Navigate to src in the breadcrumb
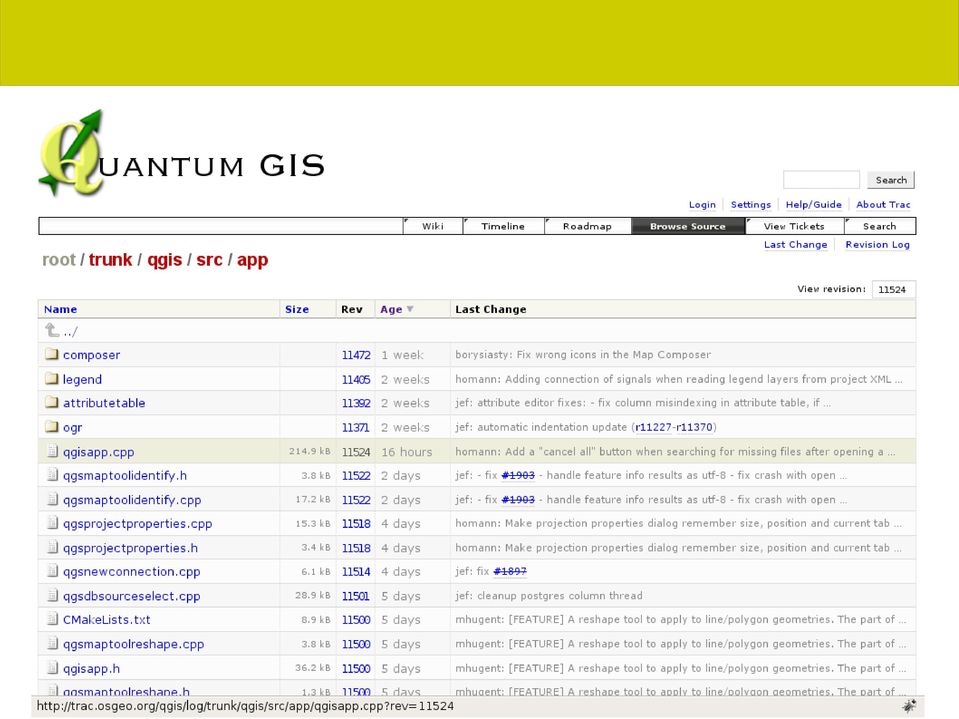This screenshot has height=719, width=959. (x=209, y=260)
